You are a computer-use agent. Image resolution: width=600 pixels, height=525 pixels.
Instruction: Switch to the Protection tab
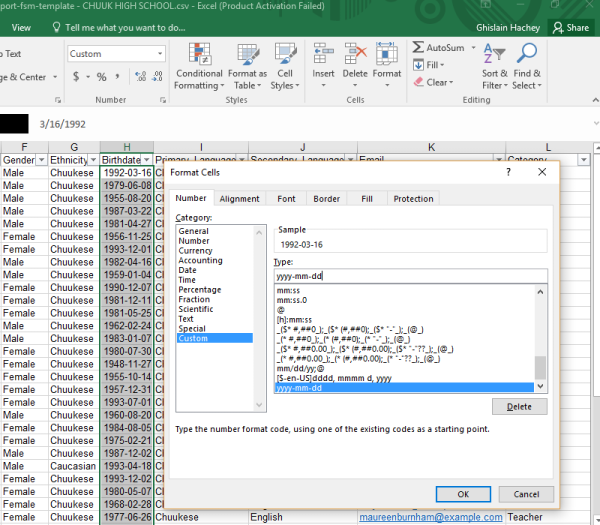pos(413,199)
